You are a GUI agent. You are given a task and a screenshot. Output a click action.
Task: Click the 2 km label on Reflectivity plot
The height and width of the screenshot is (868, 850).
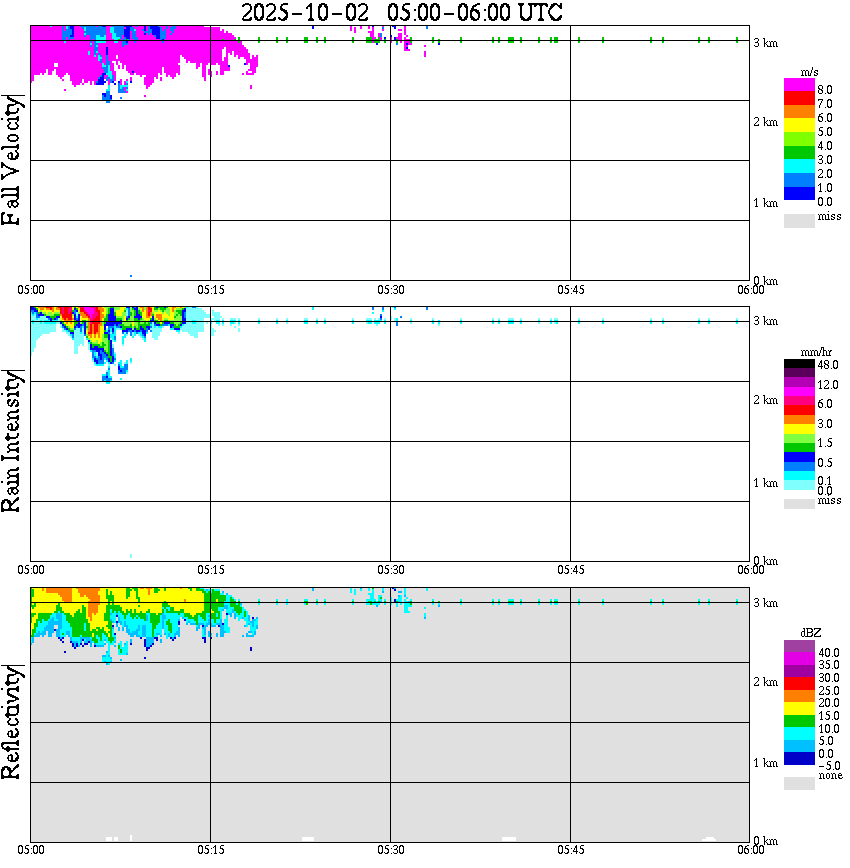[765, 681]
